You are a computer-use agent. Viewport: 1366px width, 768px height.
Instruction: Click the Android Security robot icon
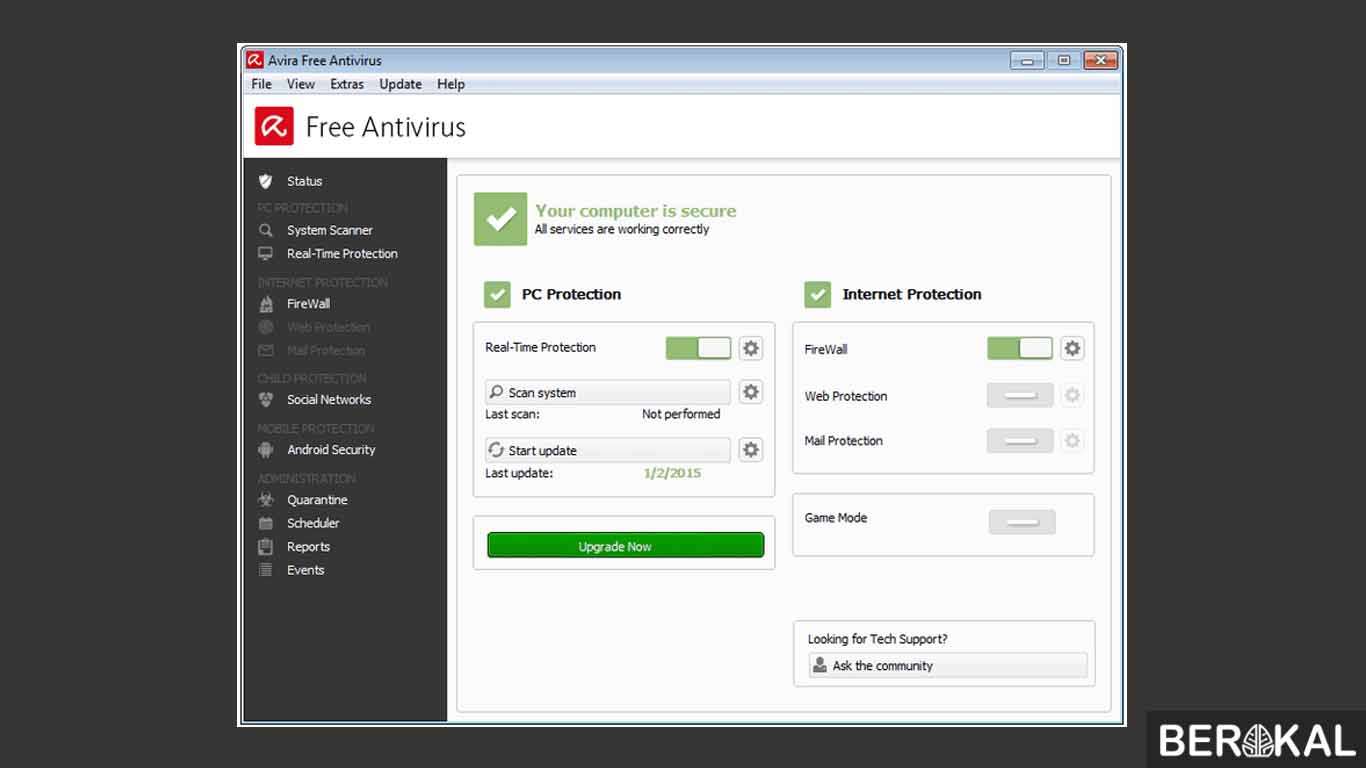[265, 450]
